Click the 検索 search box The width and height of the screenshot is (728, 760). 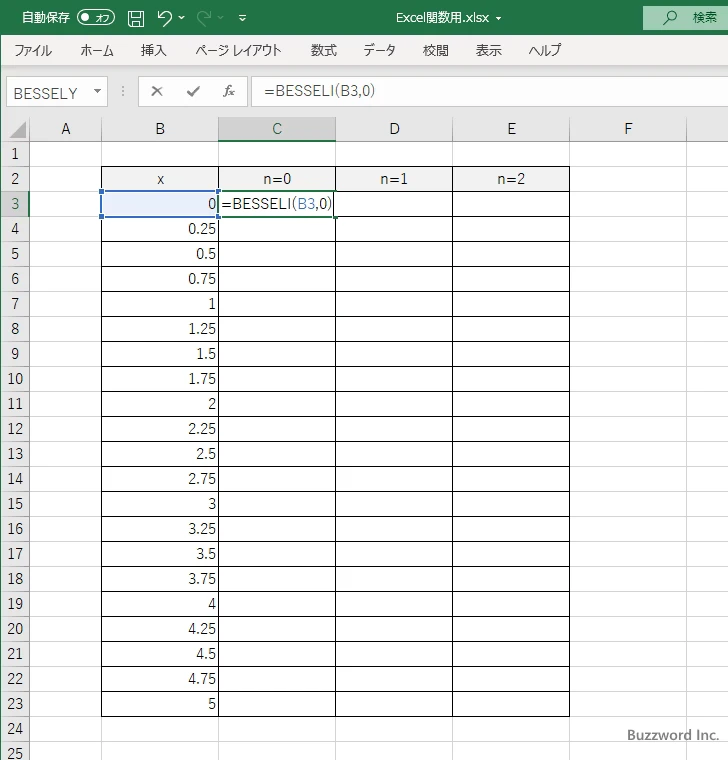[x=685, y=18]
